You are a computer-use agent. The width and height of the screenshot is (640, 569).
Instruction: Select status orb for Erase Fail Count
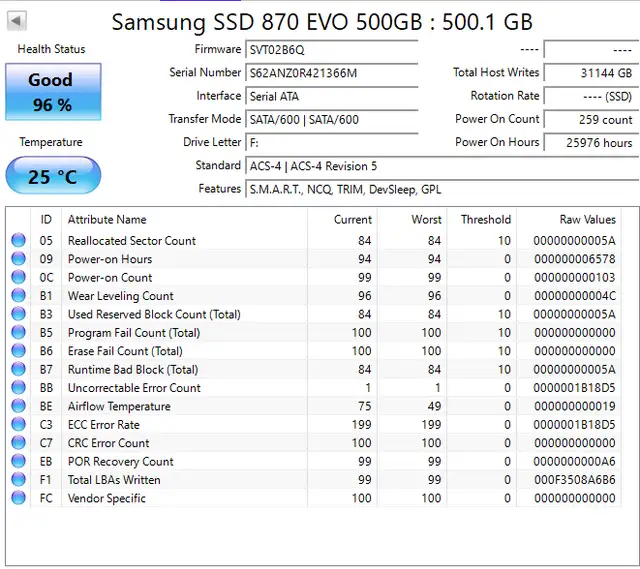(18, 350)
